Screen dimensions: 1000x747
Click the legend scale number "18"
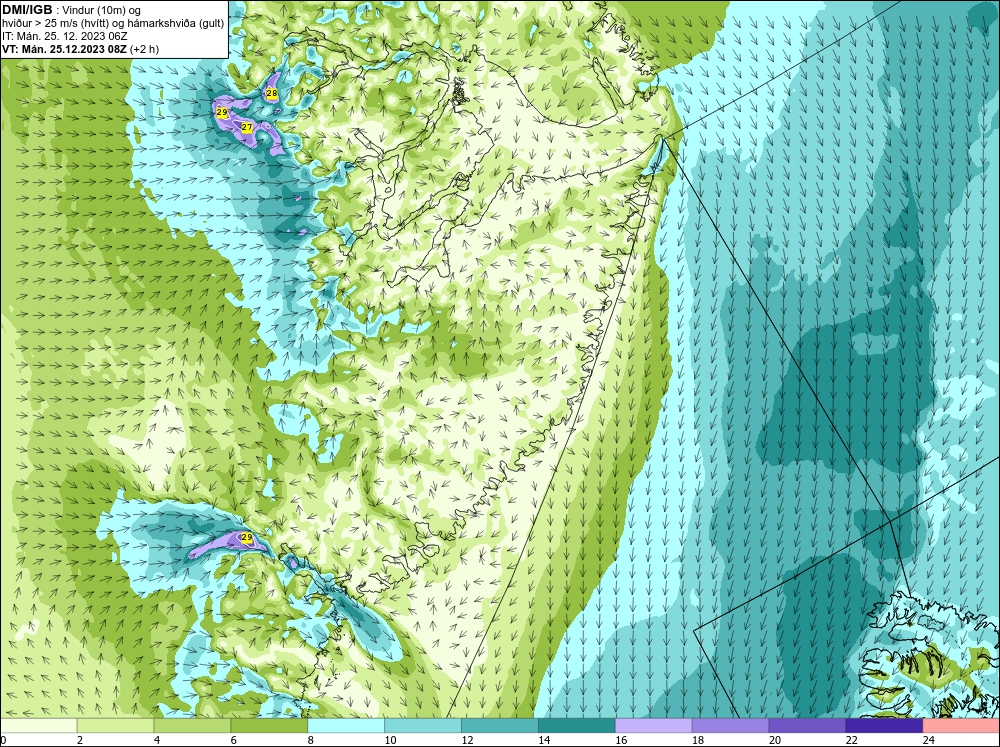click(698, 740)
